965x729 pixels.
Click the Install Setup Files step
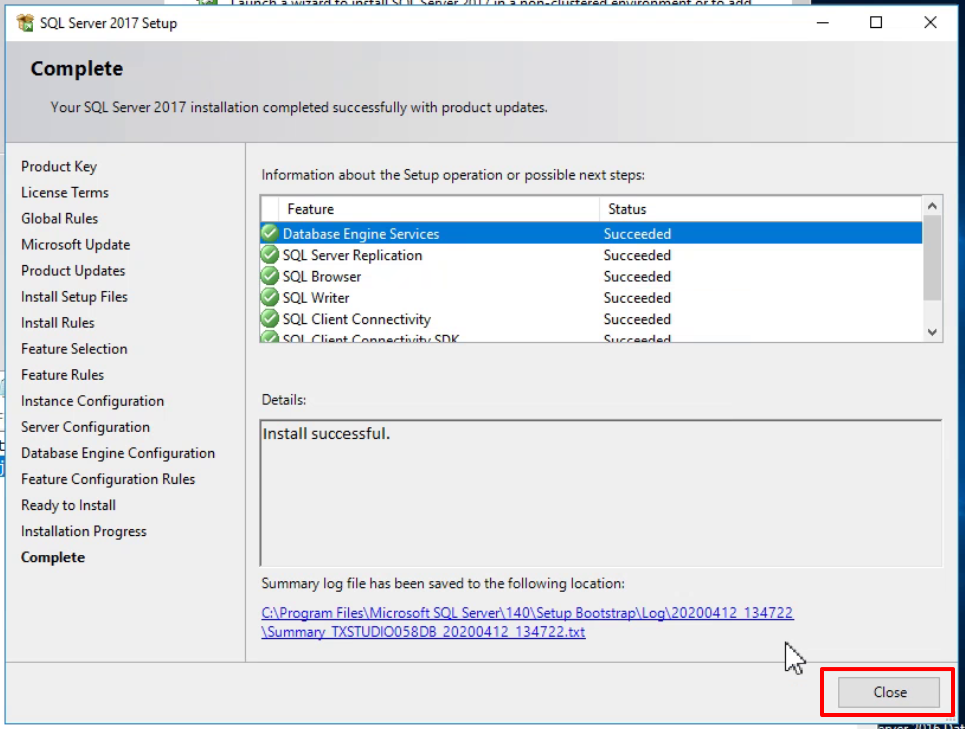click(74, 297)
